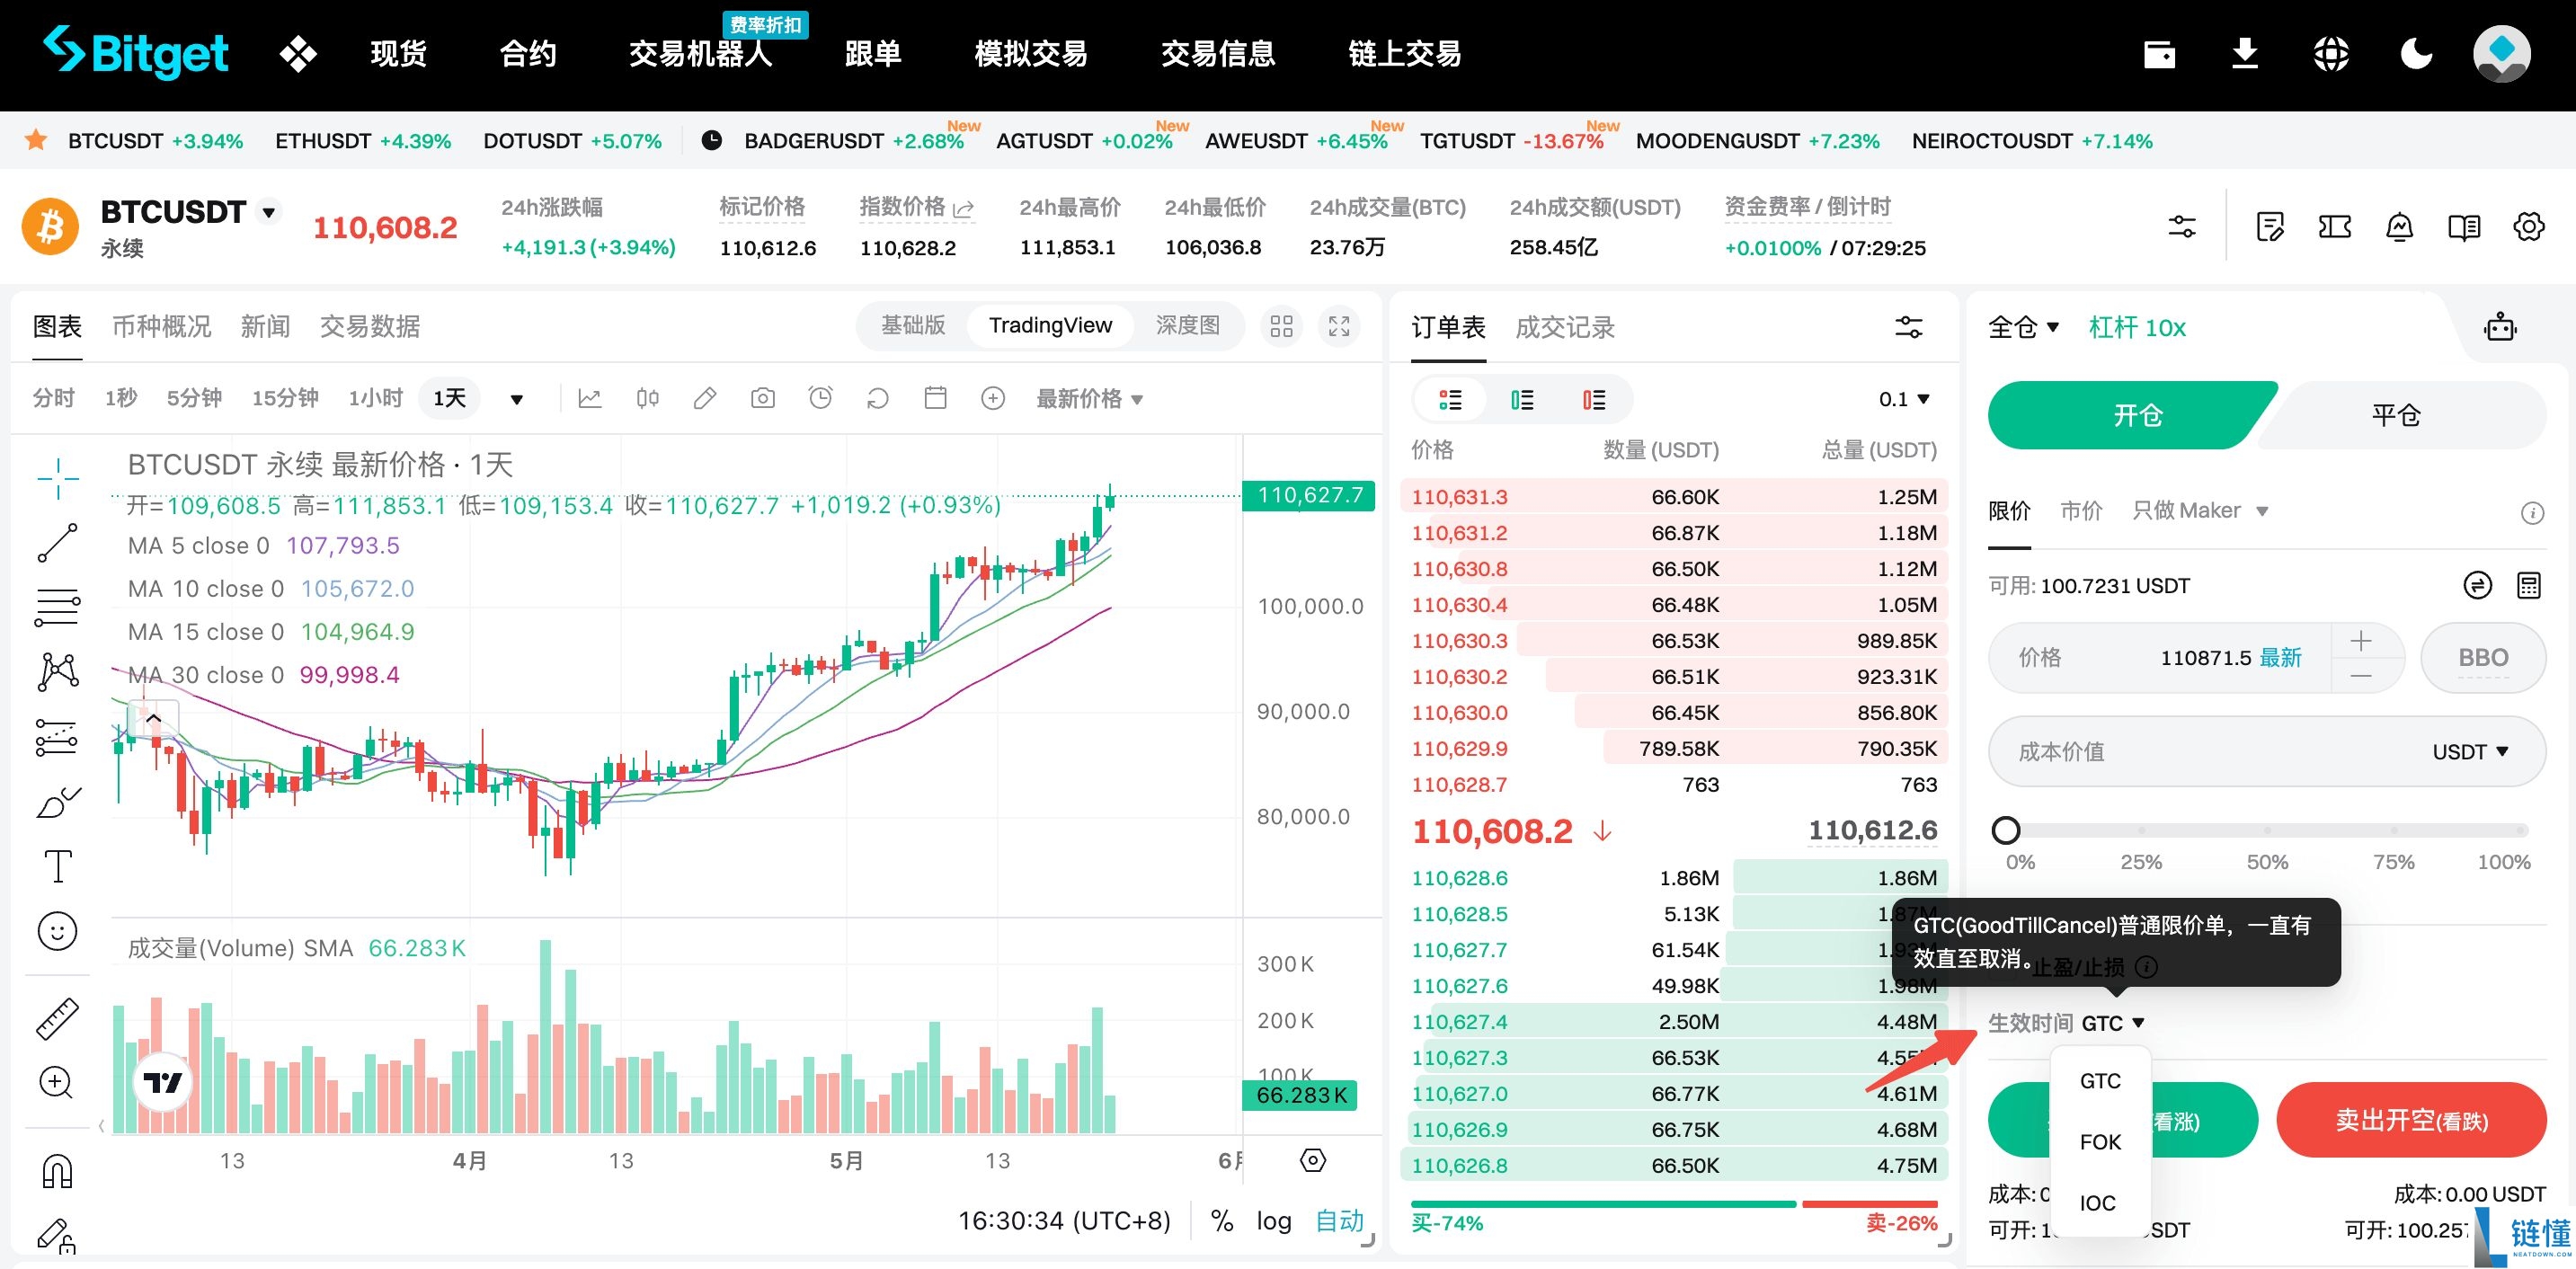Click the 平仓 close position button
Screen dimensions: 2576x1269
point(2395,415)
